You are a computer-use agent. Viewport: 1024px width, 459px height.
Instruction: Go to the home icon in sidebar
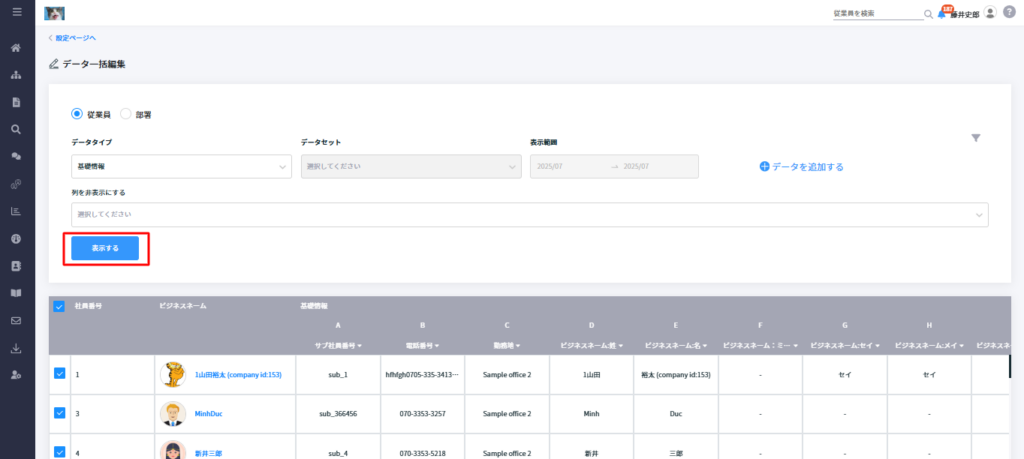click(x=17, y=48)
